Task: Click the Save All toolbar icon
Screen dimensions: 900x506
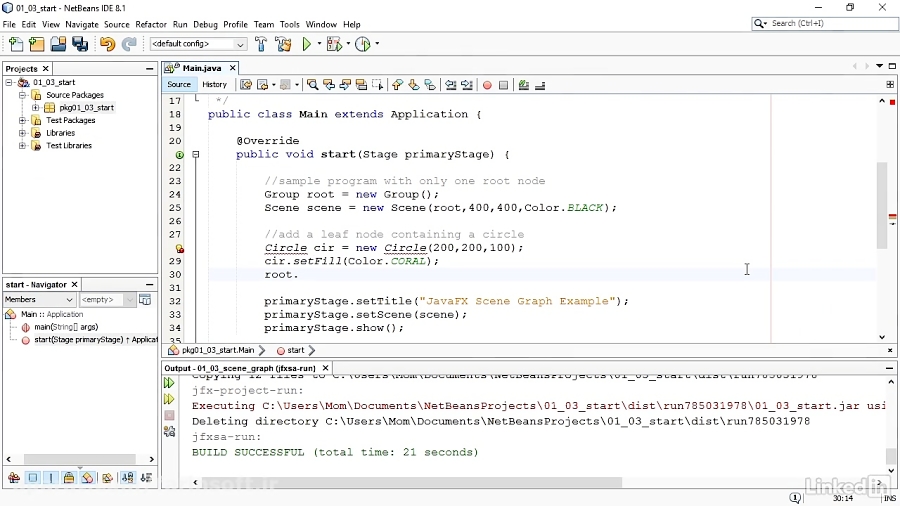Action: (80, 44)
